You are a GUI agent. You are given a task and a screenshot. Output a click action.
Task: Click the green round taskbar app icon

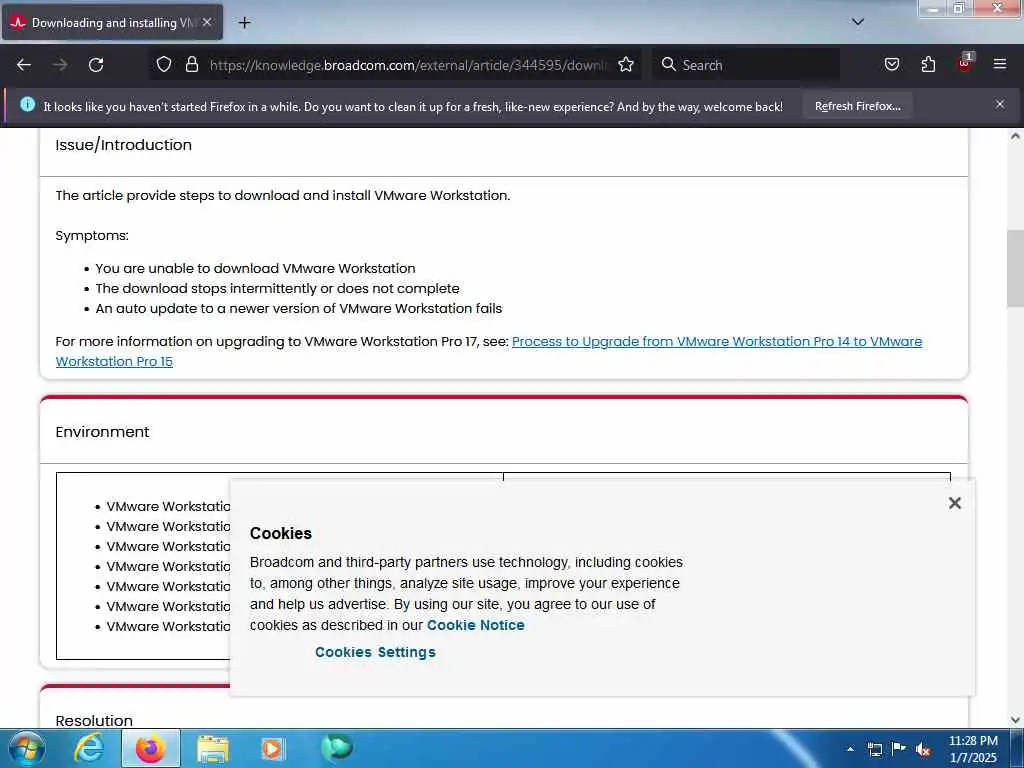point(336,748)
